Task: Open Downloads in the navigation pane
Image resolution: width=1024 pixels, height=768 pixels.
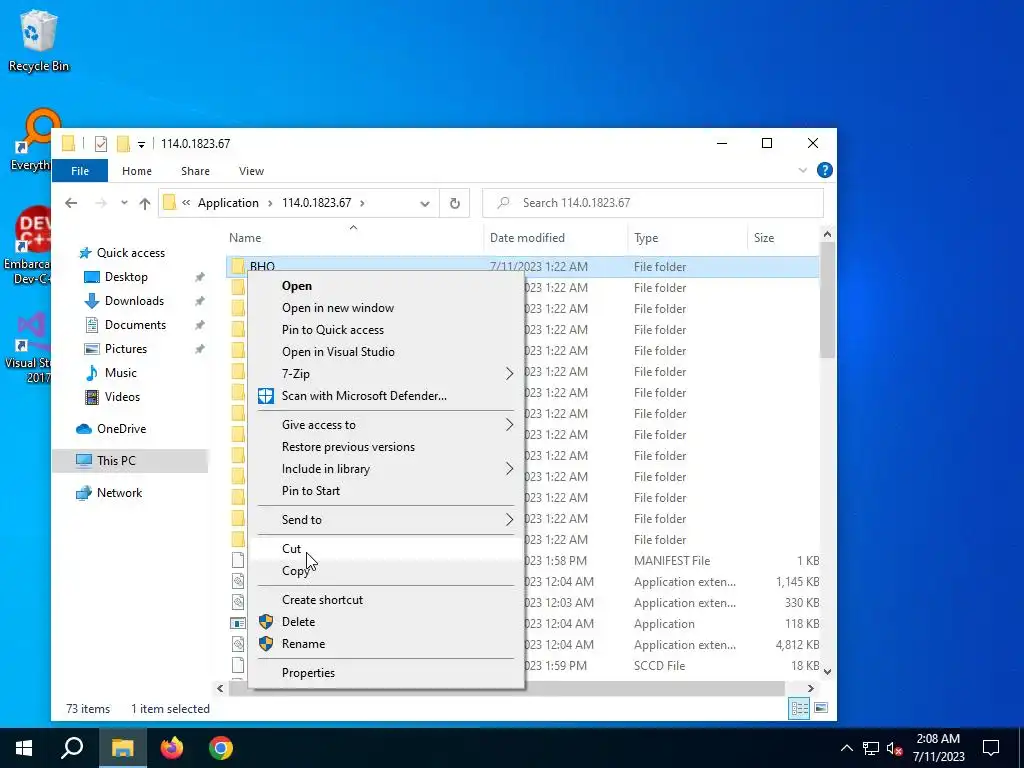Action: (x=134, y=301)
